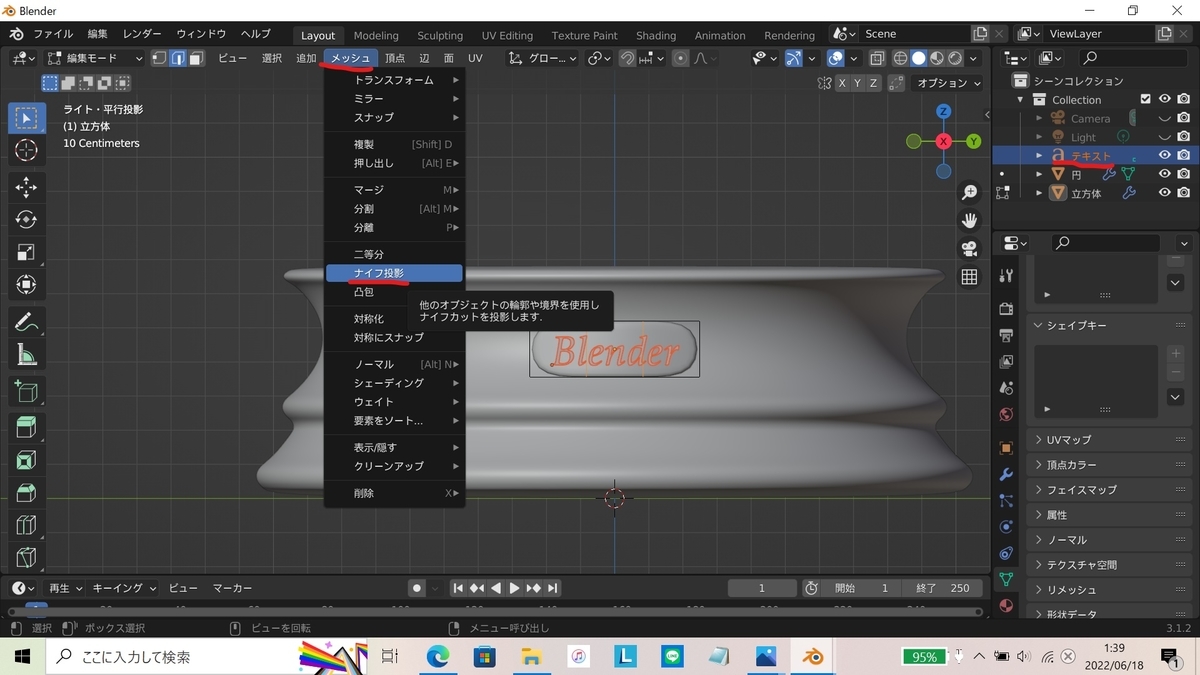This screenshot has height=675, width=1200.
Task: Open the Output properties tab
Action: click(1006, 335)
